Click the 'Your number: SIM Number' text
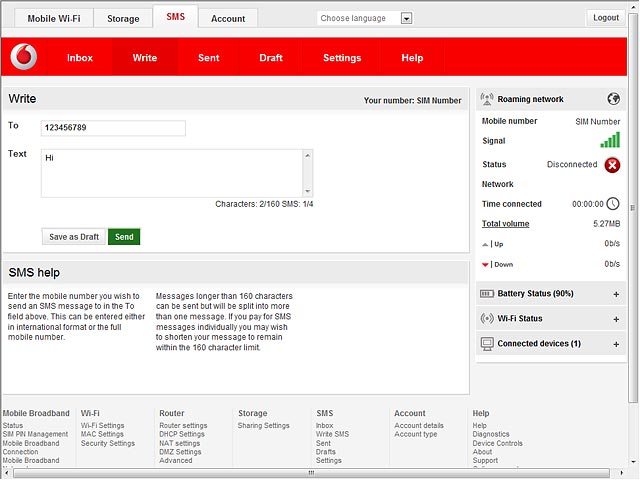The image size is (640, 480). pyautogui.click(x=413, y=100)
